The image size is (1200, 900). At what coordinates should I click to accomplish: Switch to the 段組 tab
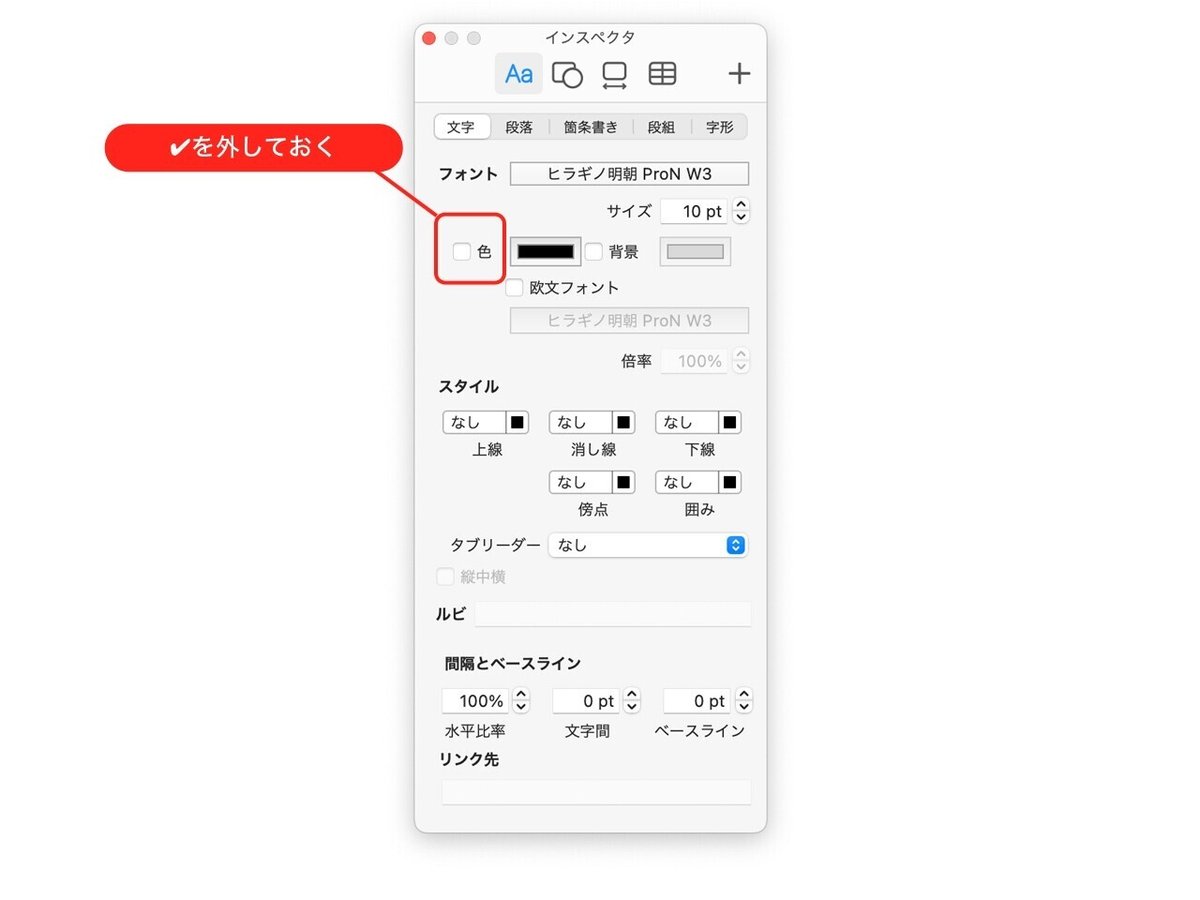661,126
